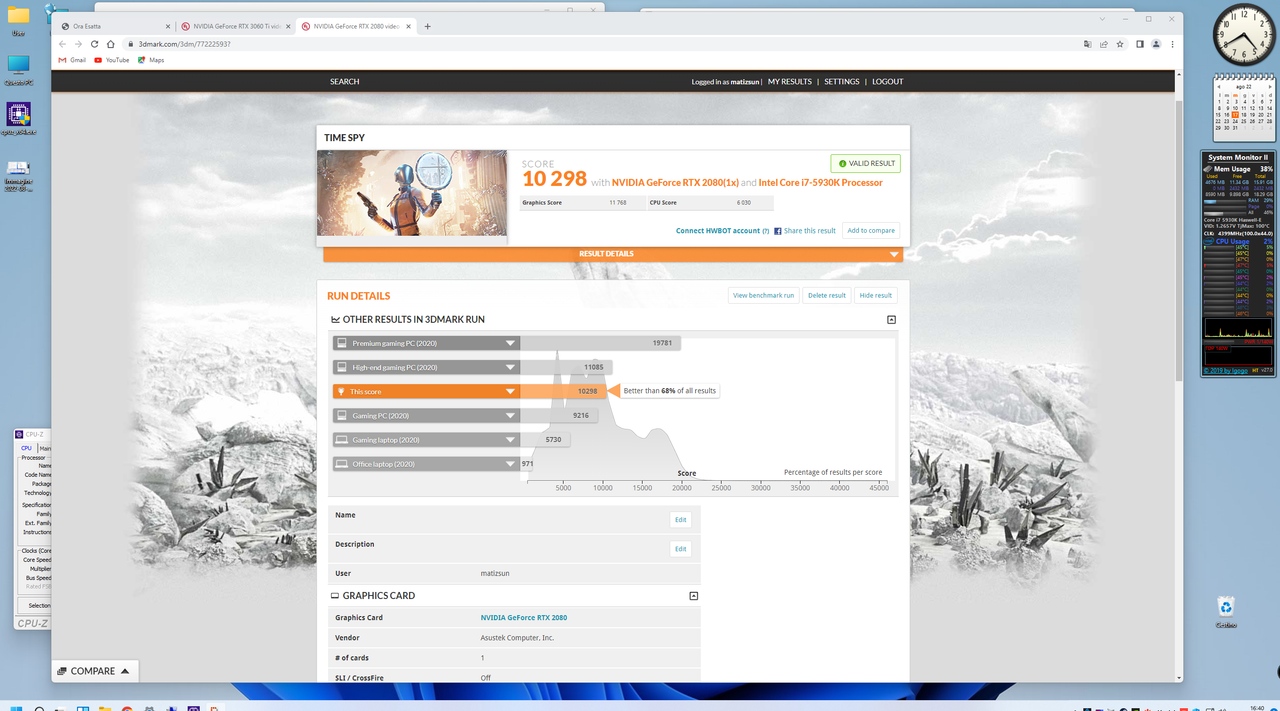Click the Delete result button
Screen dimensions: 1280x711
(x=827, y=295)
